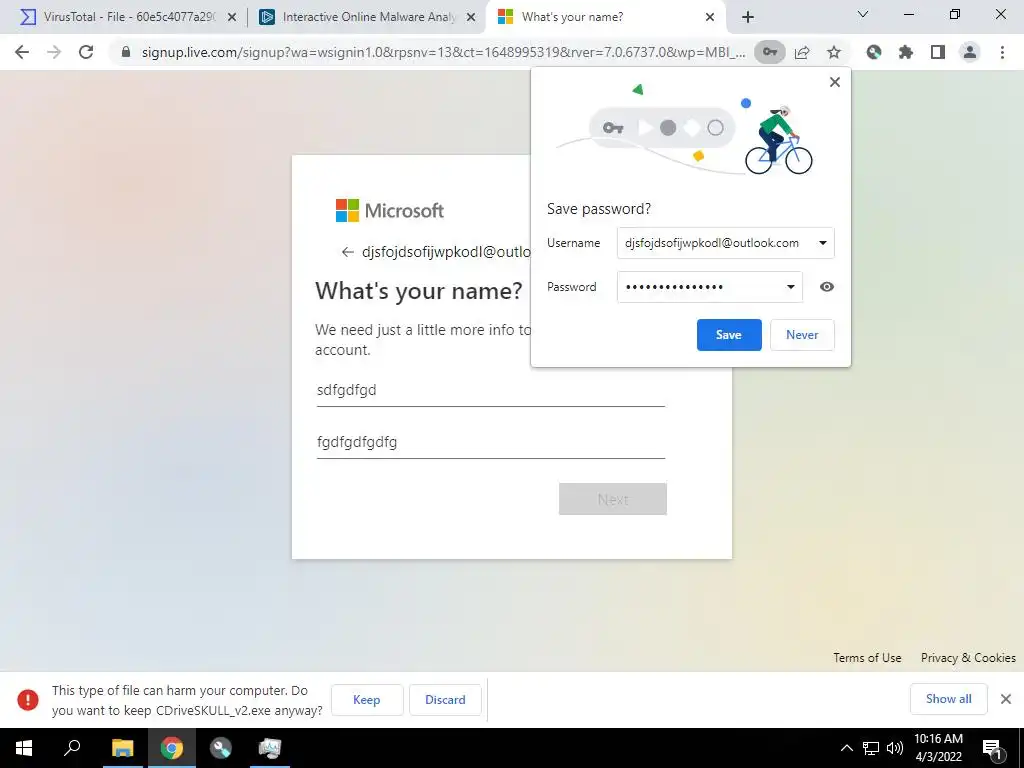Click the Microsoft logo
1024x768 pixels.
390,210
